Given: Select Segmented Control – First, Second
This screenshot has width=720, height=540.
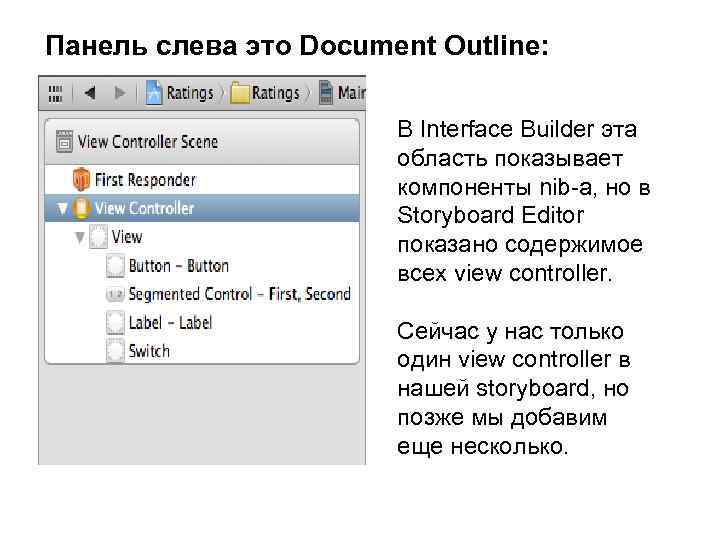Looking at the screenshot, I should (202, 294).
